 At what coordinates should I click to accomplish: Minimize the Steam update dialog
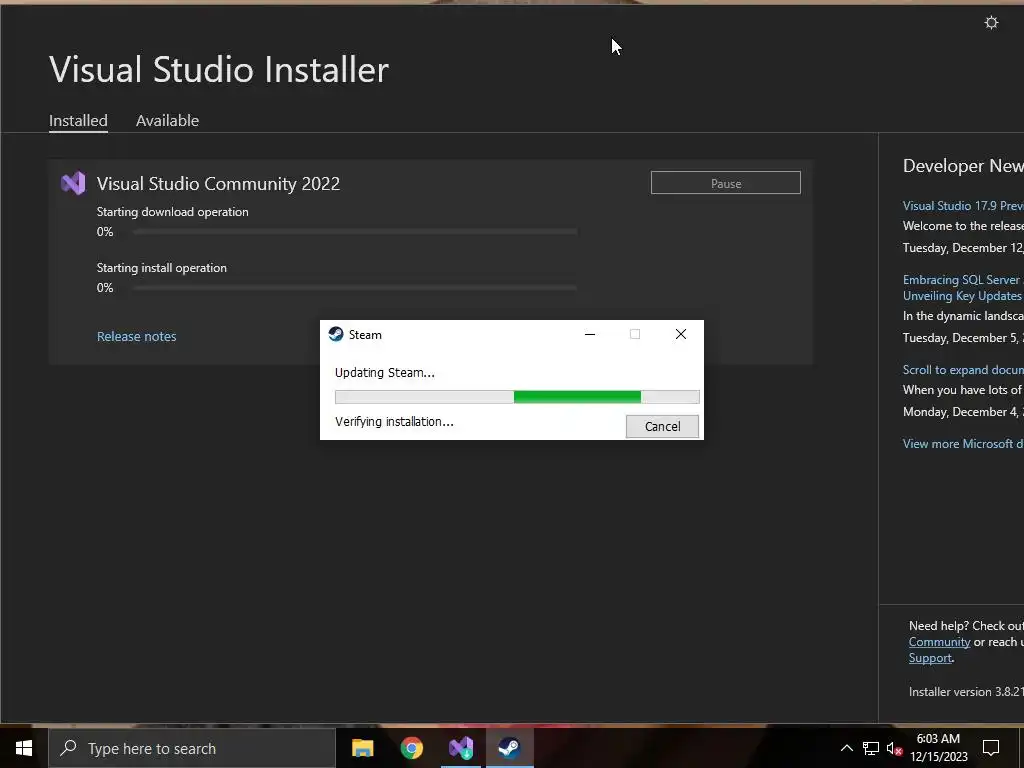click(x=590, y=334)
